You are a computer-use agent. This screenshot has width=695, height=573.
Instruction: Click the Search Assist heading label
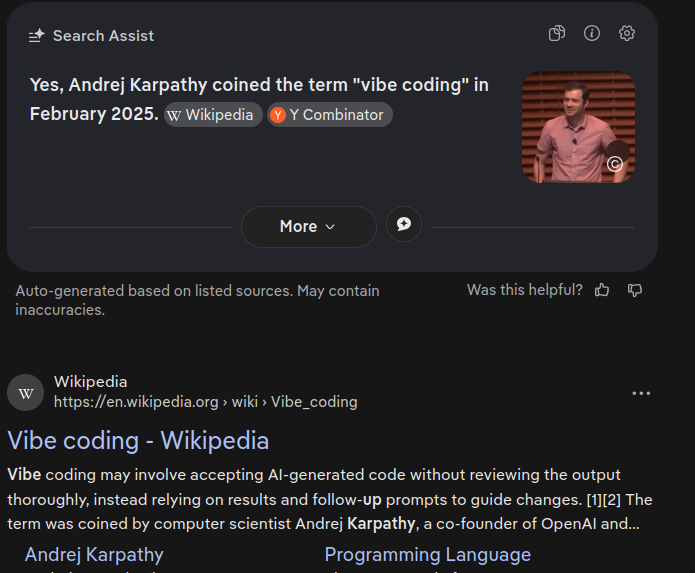tap(103, 36)
